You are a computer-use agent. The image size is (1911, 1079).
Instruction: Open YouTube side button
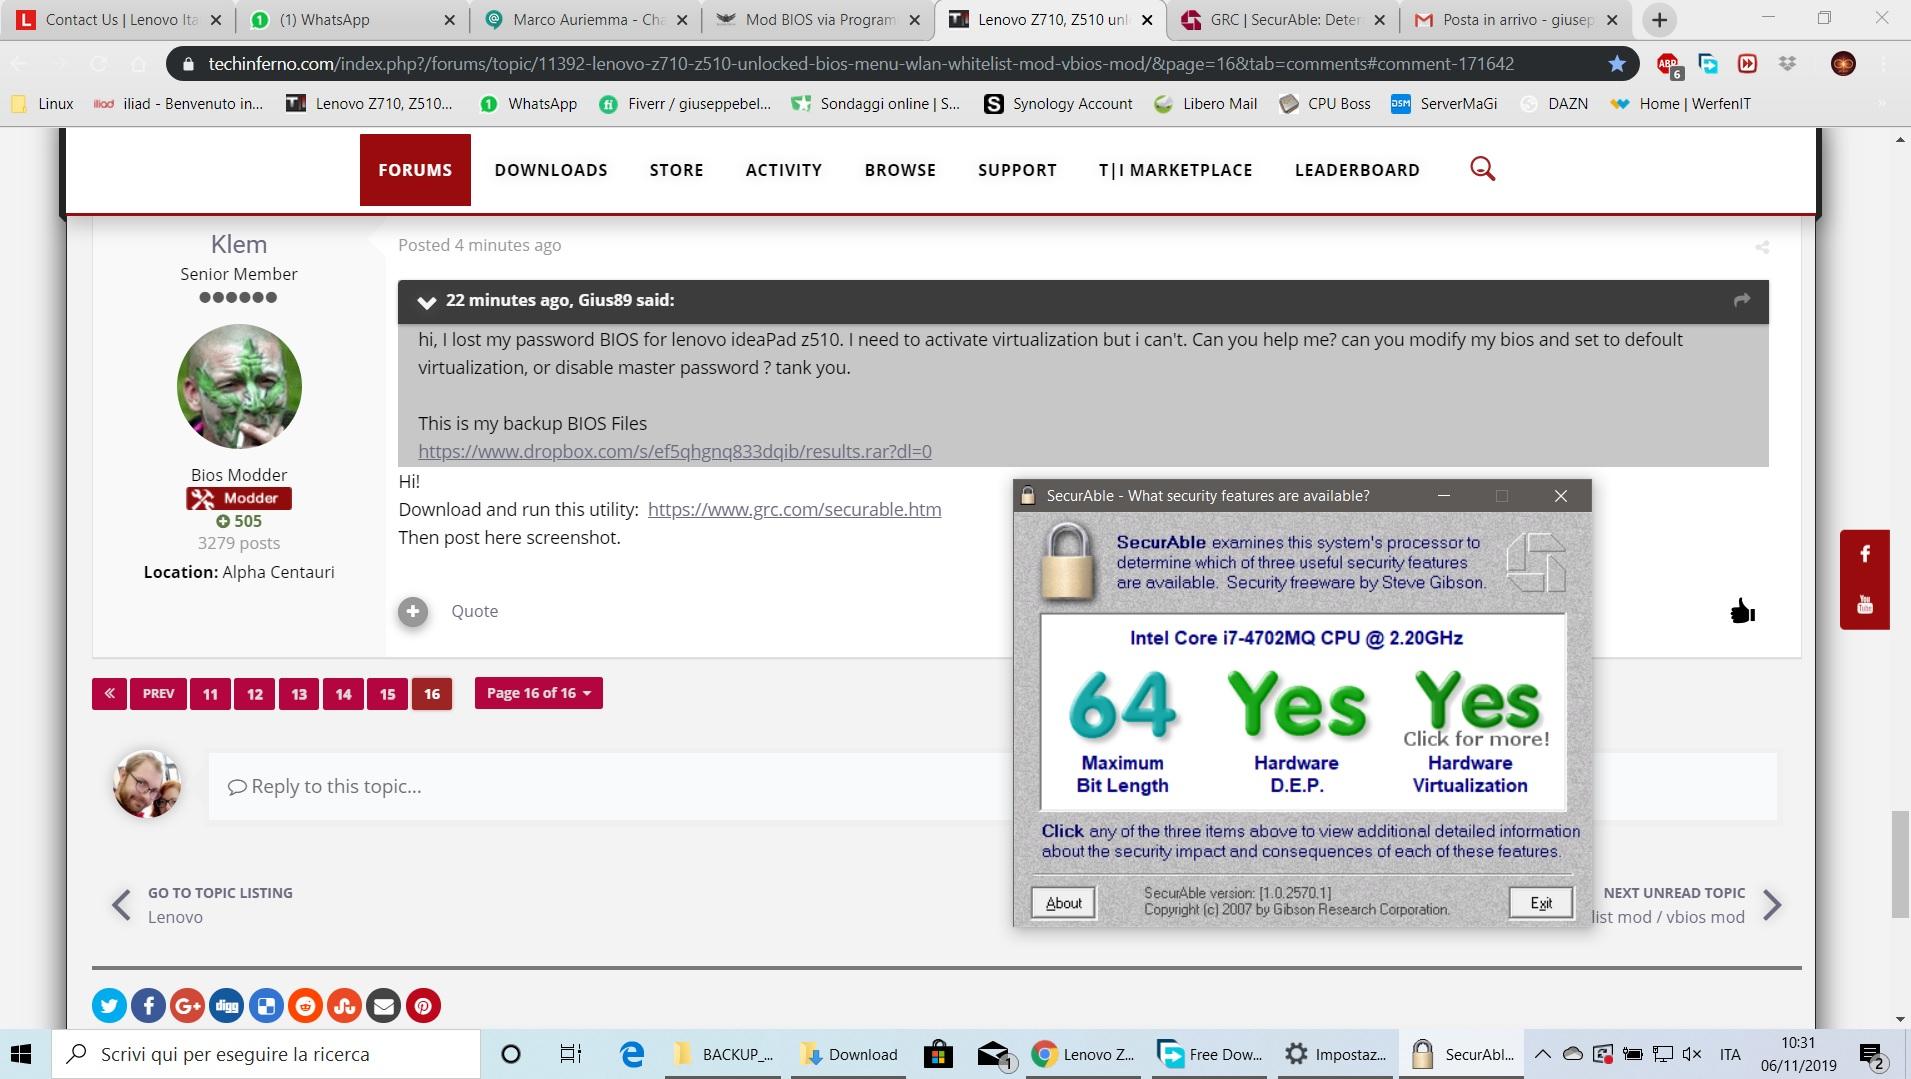click(x=1865, y=604)
